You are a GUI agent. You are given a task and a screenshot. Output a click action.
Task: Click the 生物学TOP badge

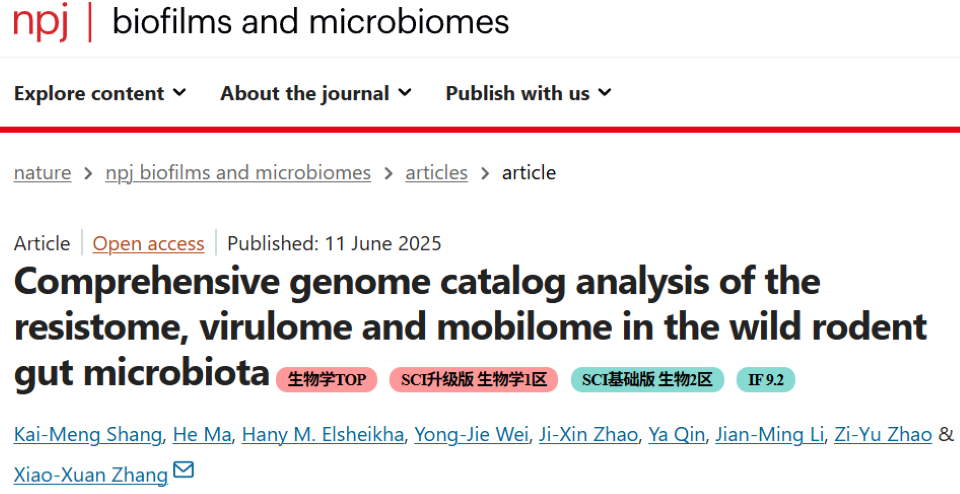point(327,379)
